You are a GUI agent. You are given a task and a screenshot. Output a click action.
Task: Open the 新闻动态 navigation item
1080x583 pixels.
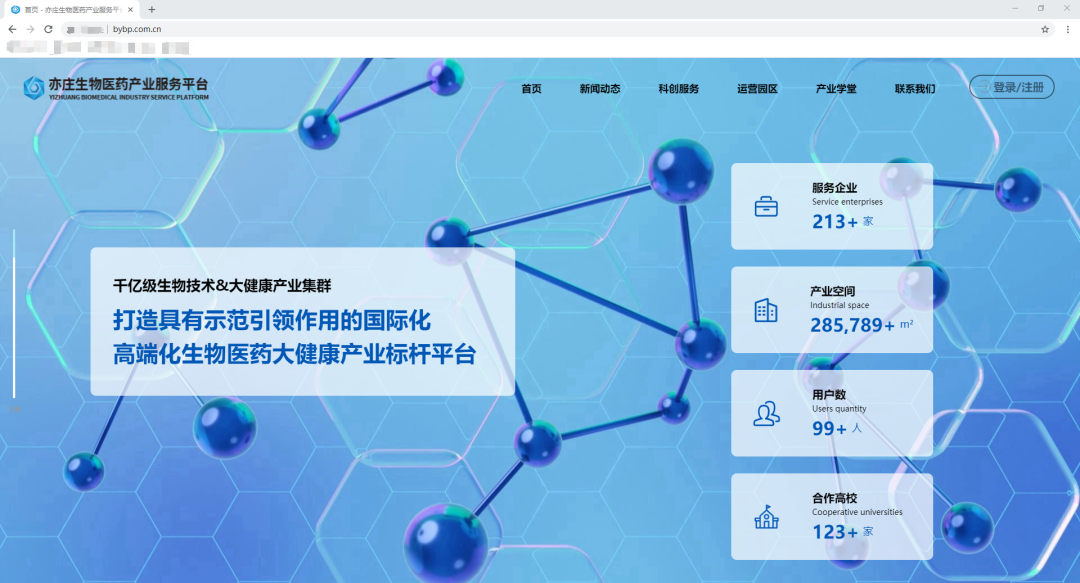pos(600,88)
